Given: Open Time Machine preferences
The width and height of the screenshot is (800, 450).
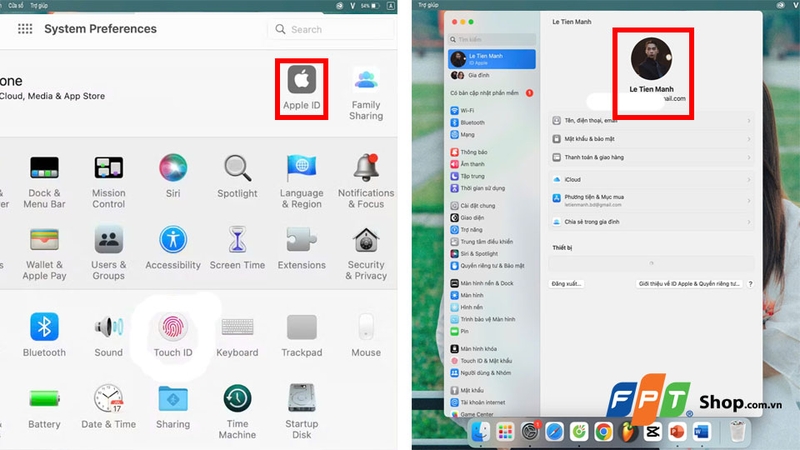Looking at the screenshot, I should 237,412.
